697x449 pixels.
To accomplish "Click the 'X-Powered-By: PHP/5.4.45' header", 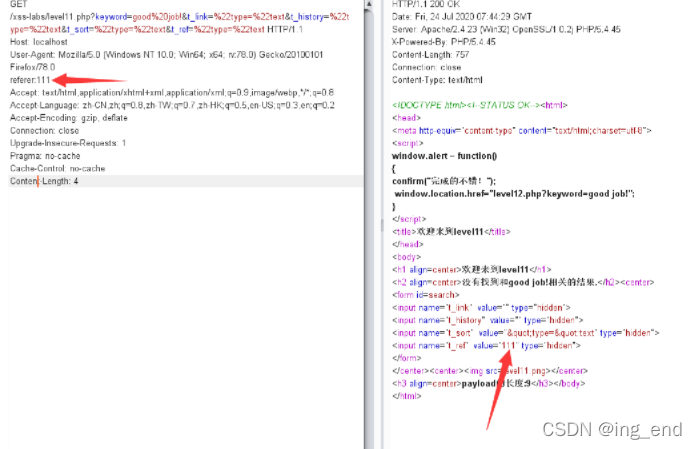I will (444, 42).
